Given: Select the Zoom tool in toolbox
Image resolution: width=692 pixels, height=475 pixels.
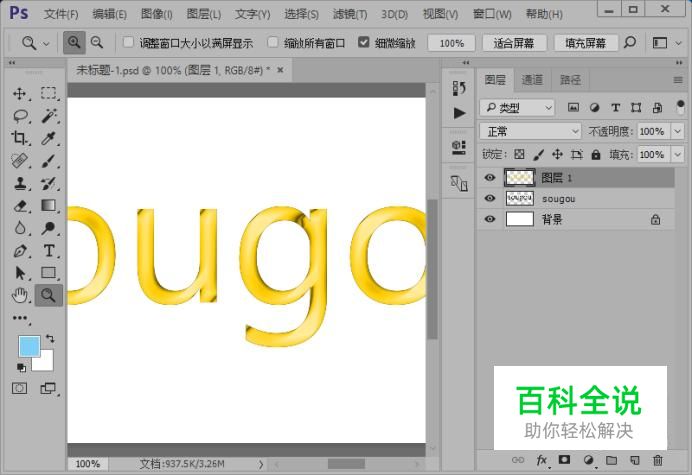Looking at the screenshot, I should click(49, 295).
